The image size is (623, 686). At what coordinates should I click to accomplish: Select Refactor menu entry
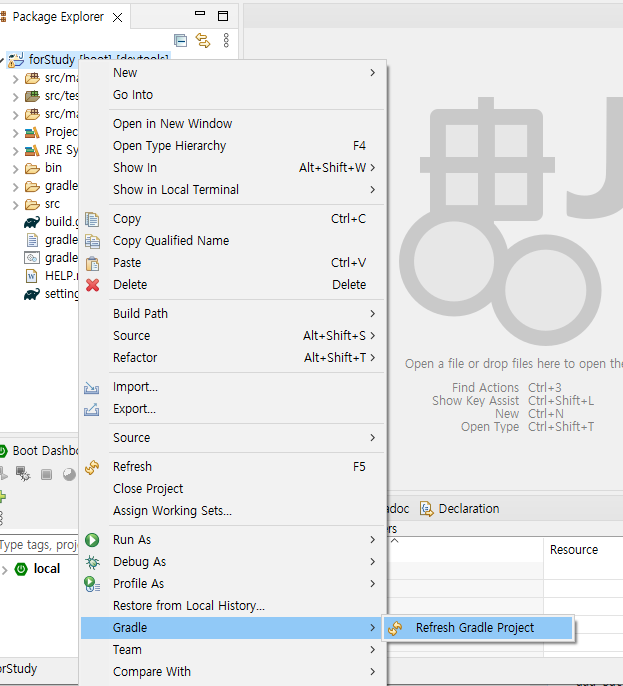(233, 358)
